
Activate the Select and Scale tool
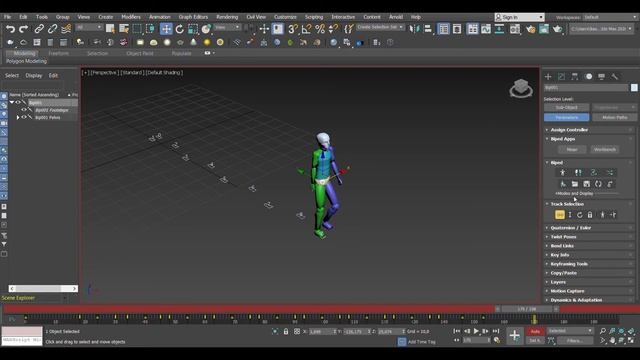click(x=193, y=29)
